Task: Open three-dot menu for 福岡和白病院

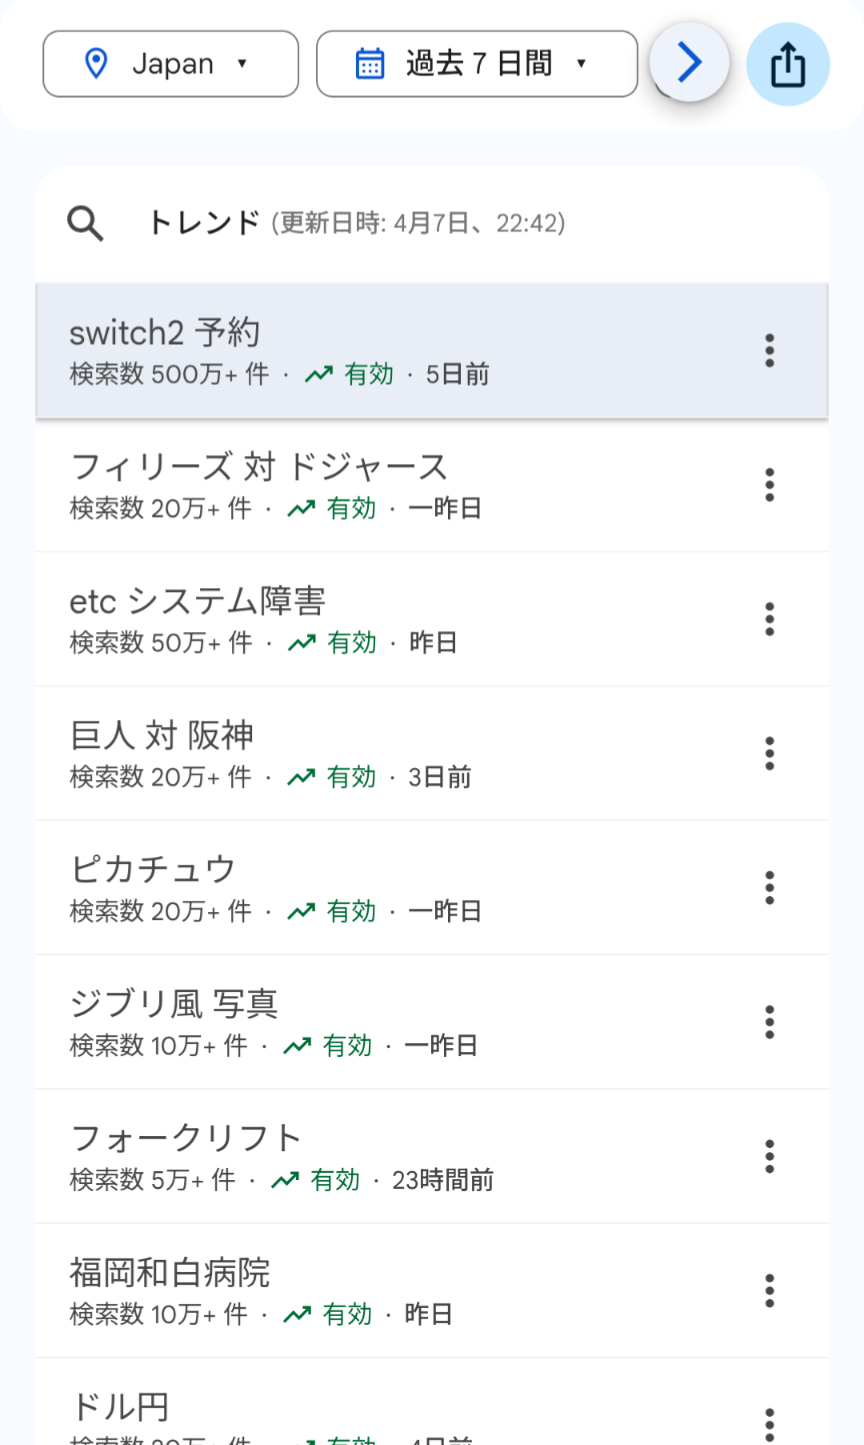Action: [769, 1290]
